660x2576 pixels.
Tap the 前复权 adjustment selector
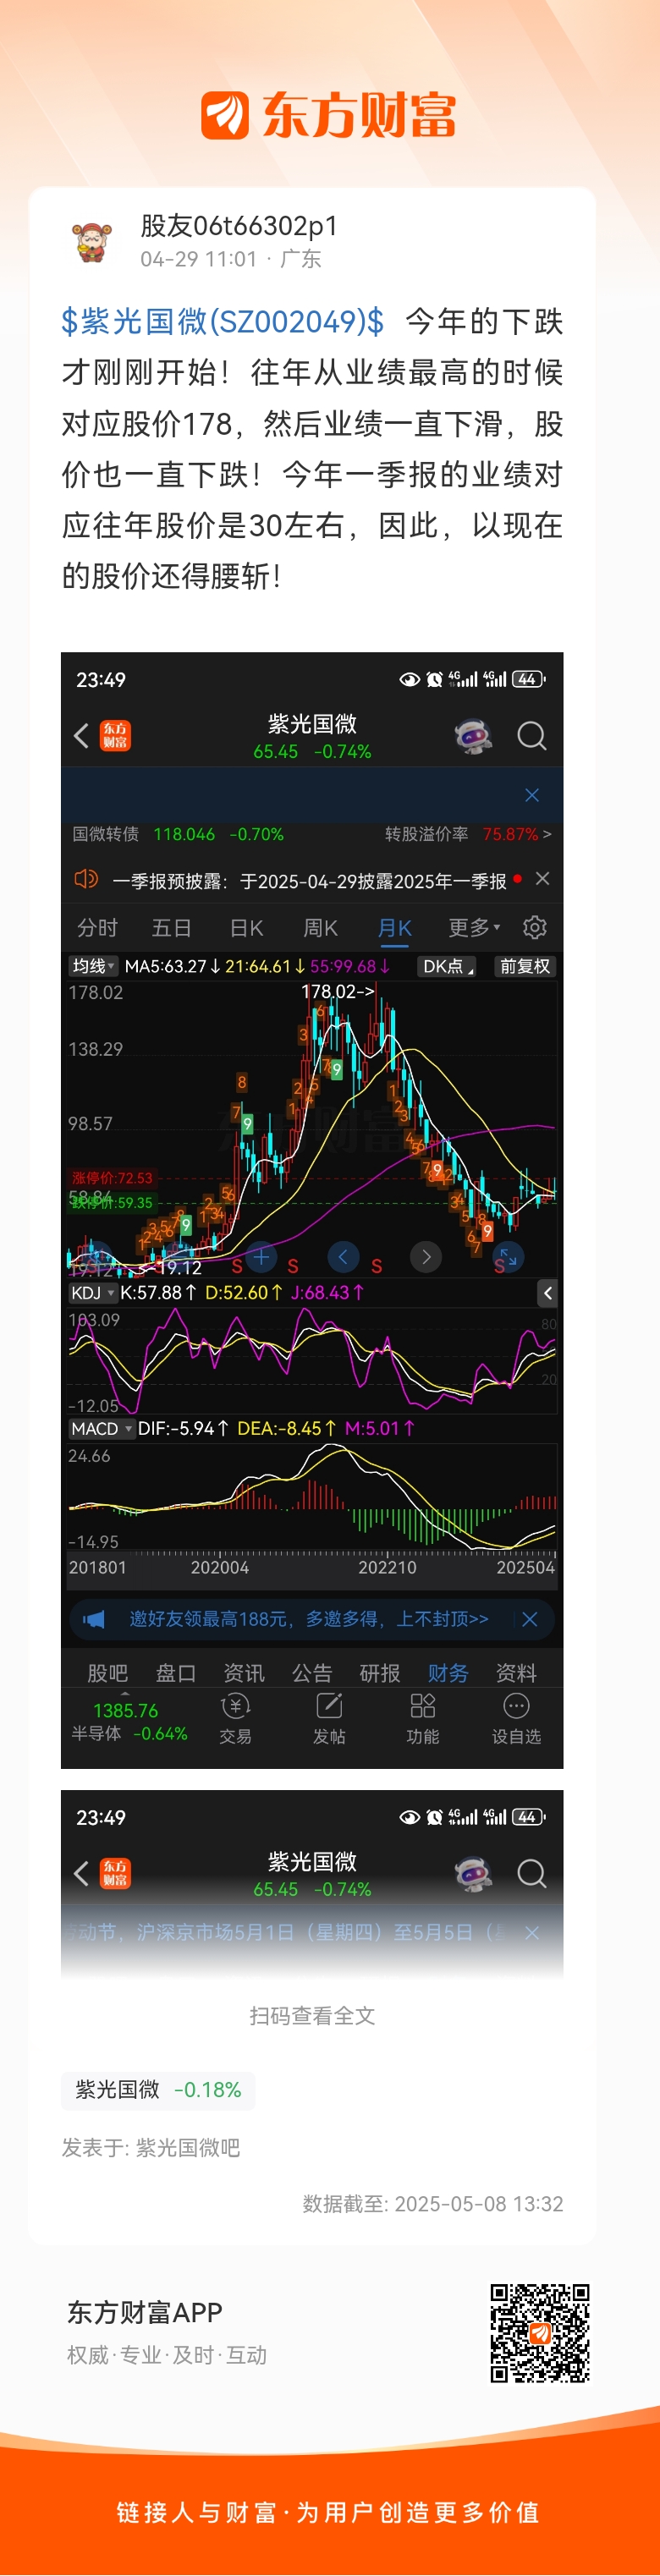525,966
